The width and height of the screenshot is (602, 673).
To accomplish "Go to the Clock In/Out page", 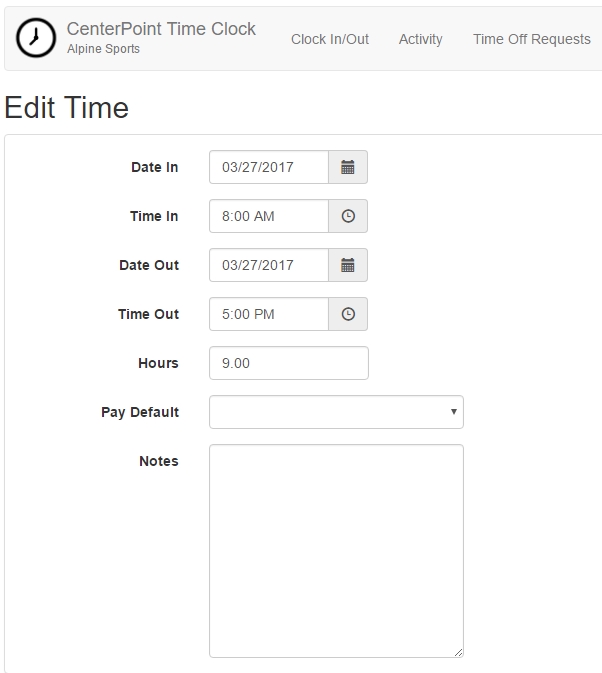I will (330, 39).
